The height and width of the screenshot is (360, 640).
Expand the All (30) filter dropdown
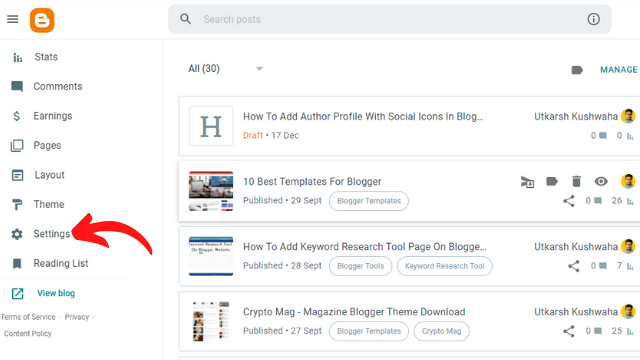point(225,69)
